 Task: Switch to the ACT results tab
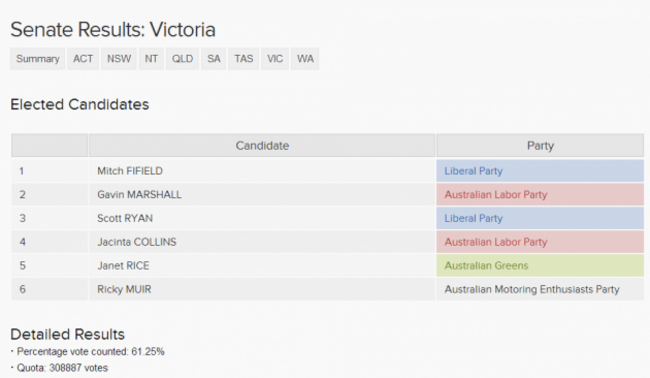click(x=83, y=59)
